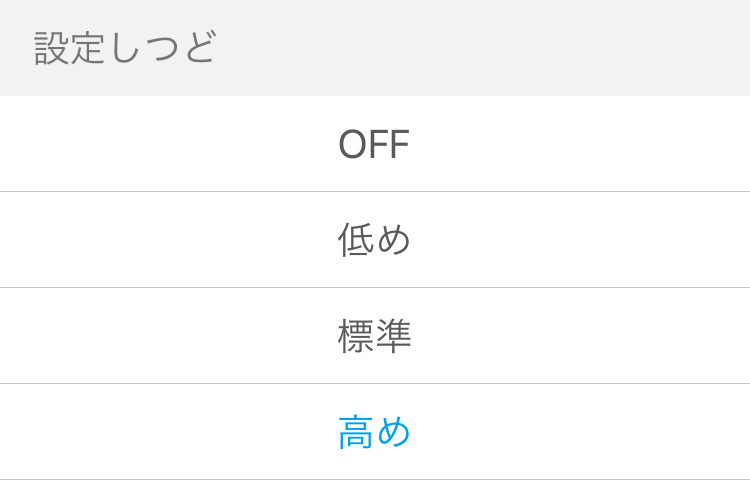Set humidity to 高め (high)
750x480 pixels.
374,432
